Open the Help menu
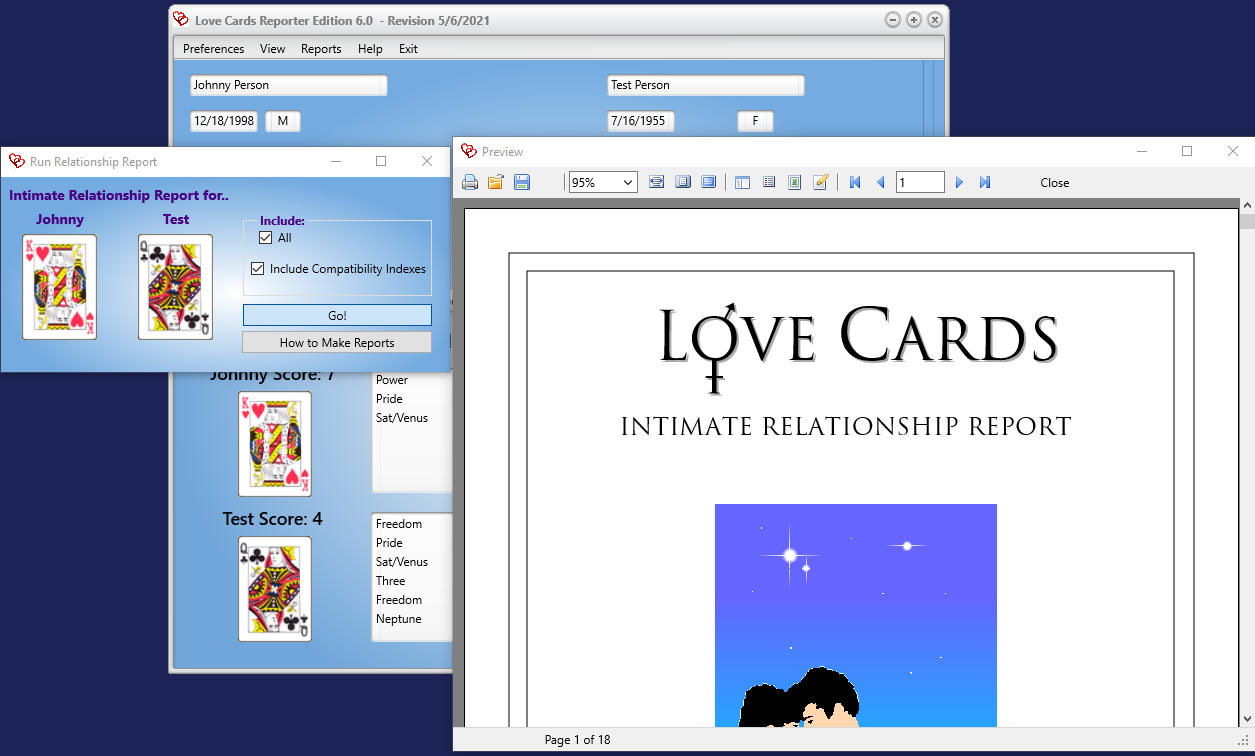Screen dimensions: 1255x756 (370, 48)
